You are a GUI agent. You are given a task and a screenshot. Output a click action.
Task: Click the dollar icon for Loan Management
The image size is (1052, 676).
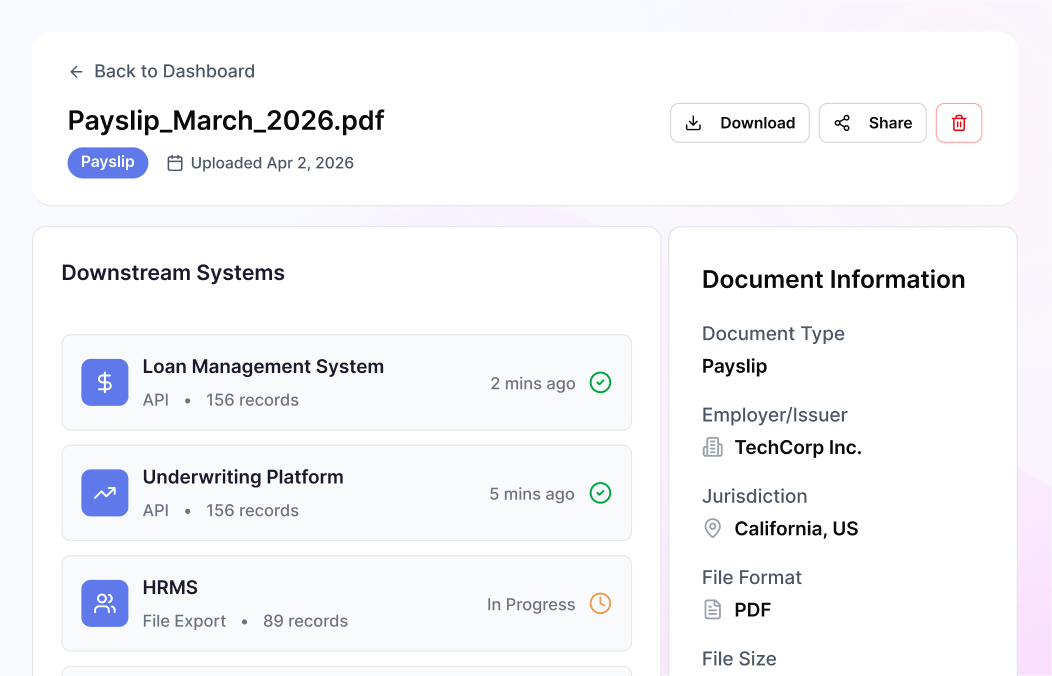click(x=105, y=382)
